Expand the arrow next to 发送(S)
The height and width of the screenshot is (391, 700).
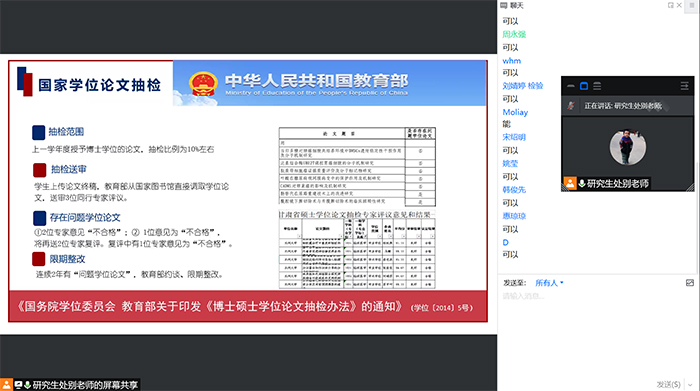690,385
